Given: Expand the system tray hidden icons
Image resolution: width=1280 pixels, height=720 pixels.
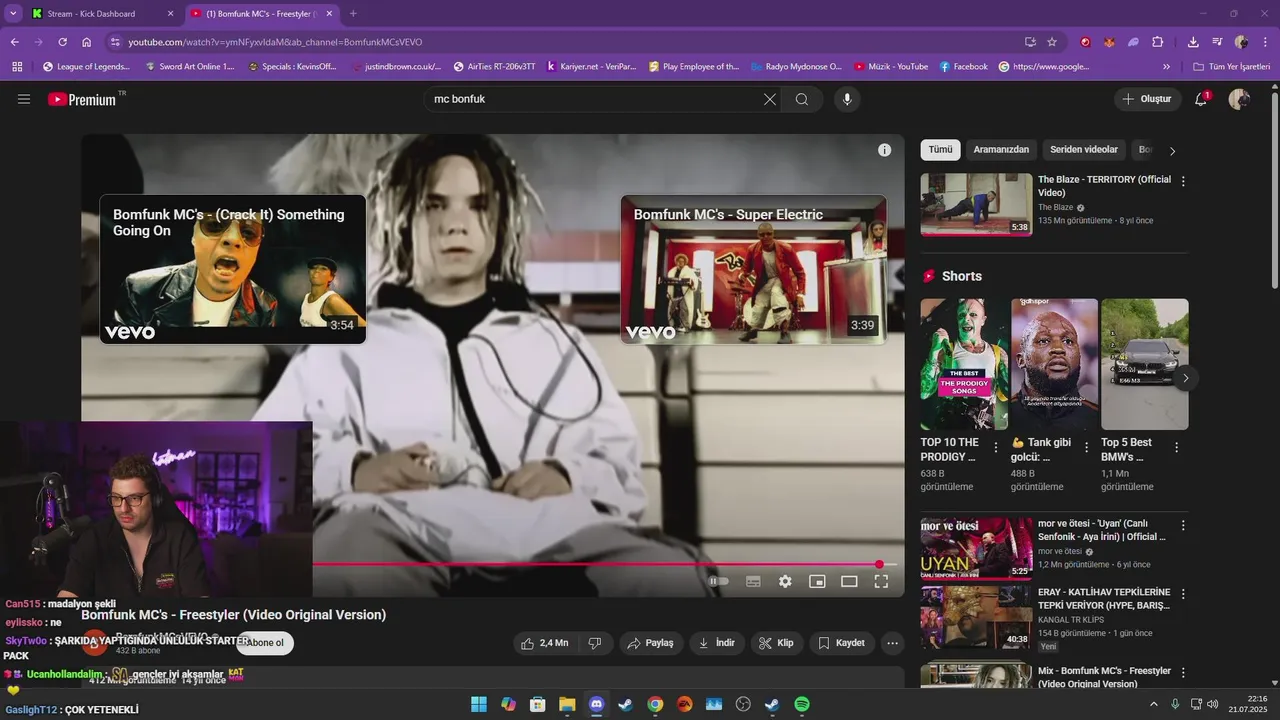Looking at the screenshot, I should coord(1153,704).
